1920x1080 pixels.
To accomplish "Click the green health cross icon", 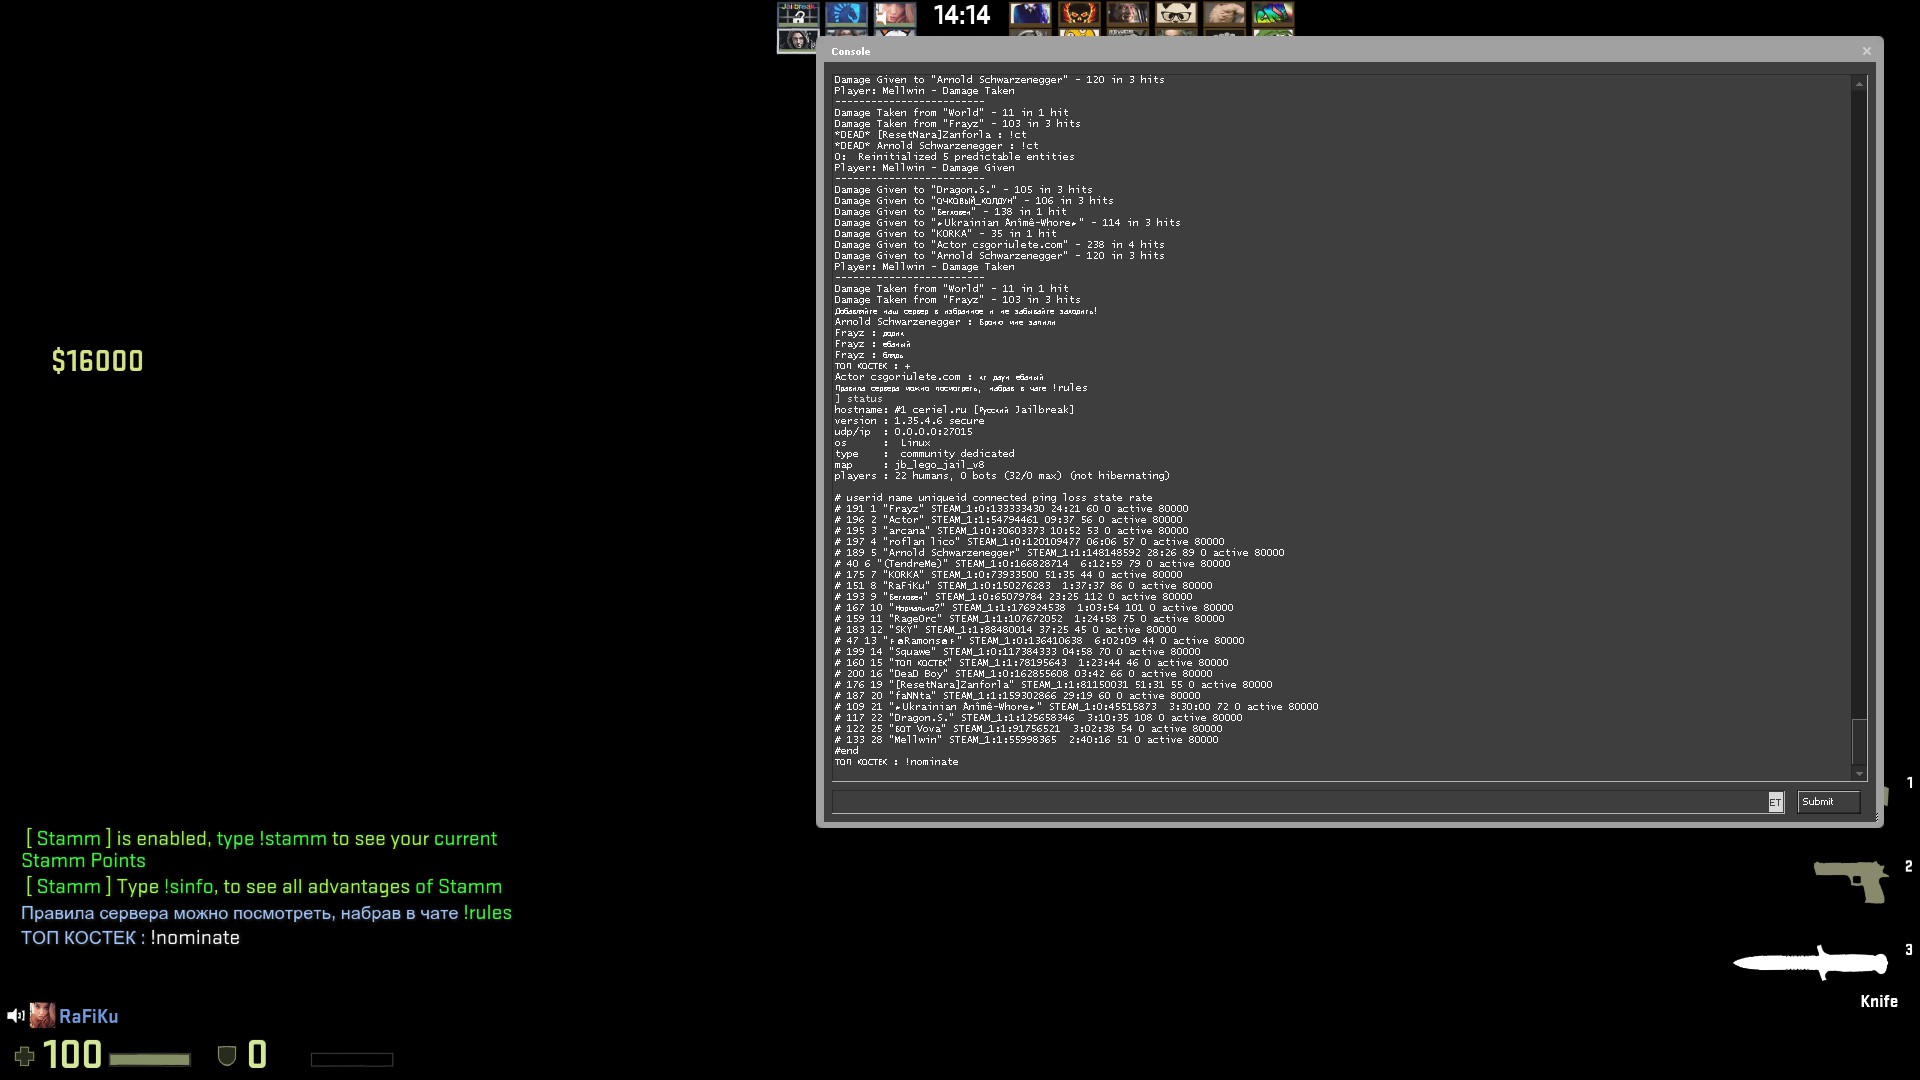I will [x=24, y=1056].
